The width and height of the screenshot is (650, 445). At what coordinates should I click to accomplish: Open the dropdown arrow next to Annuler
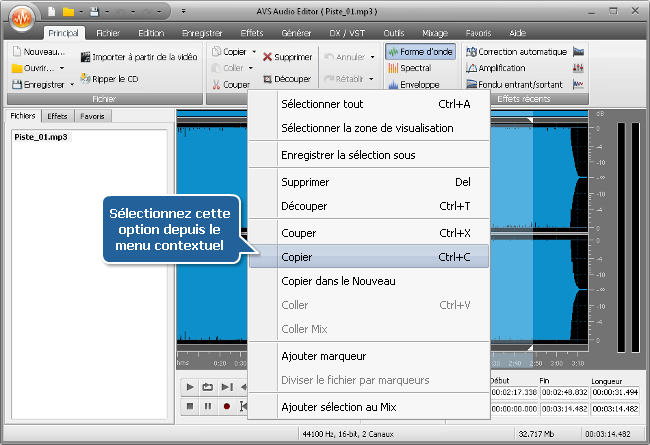tap(372, 57)
